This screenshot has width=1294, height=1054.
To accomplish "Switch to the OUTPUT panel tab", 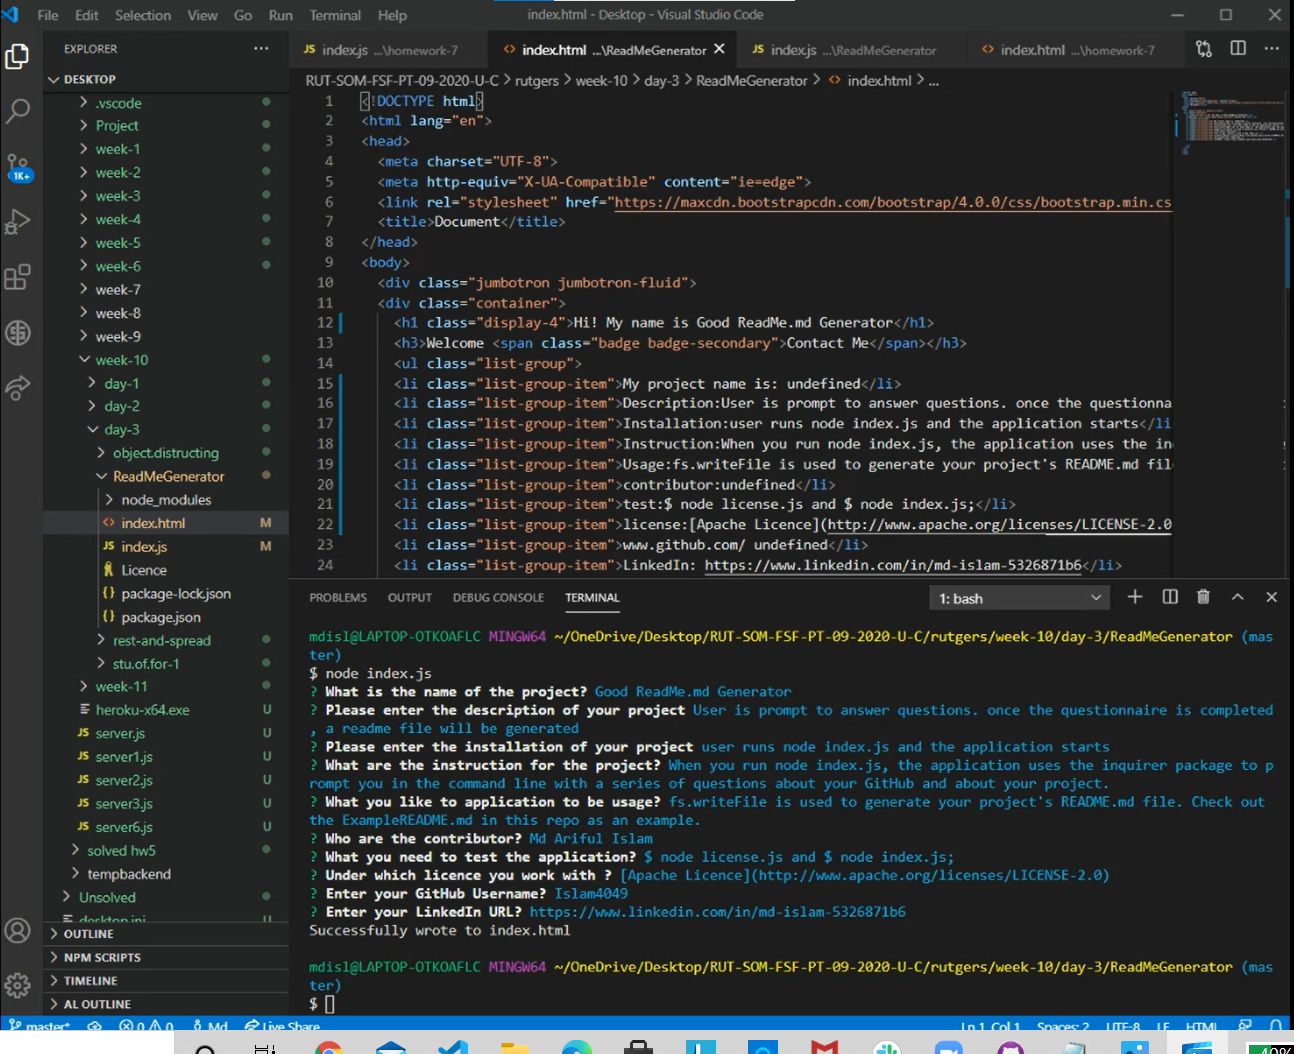I will pyautogui.click(x=410, y=597).
